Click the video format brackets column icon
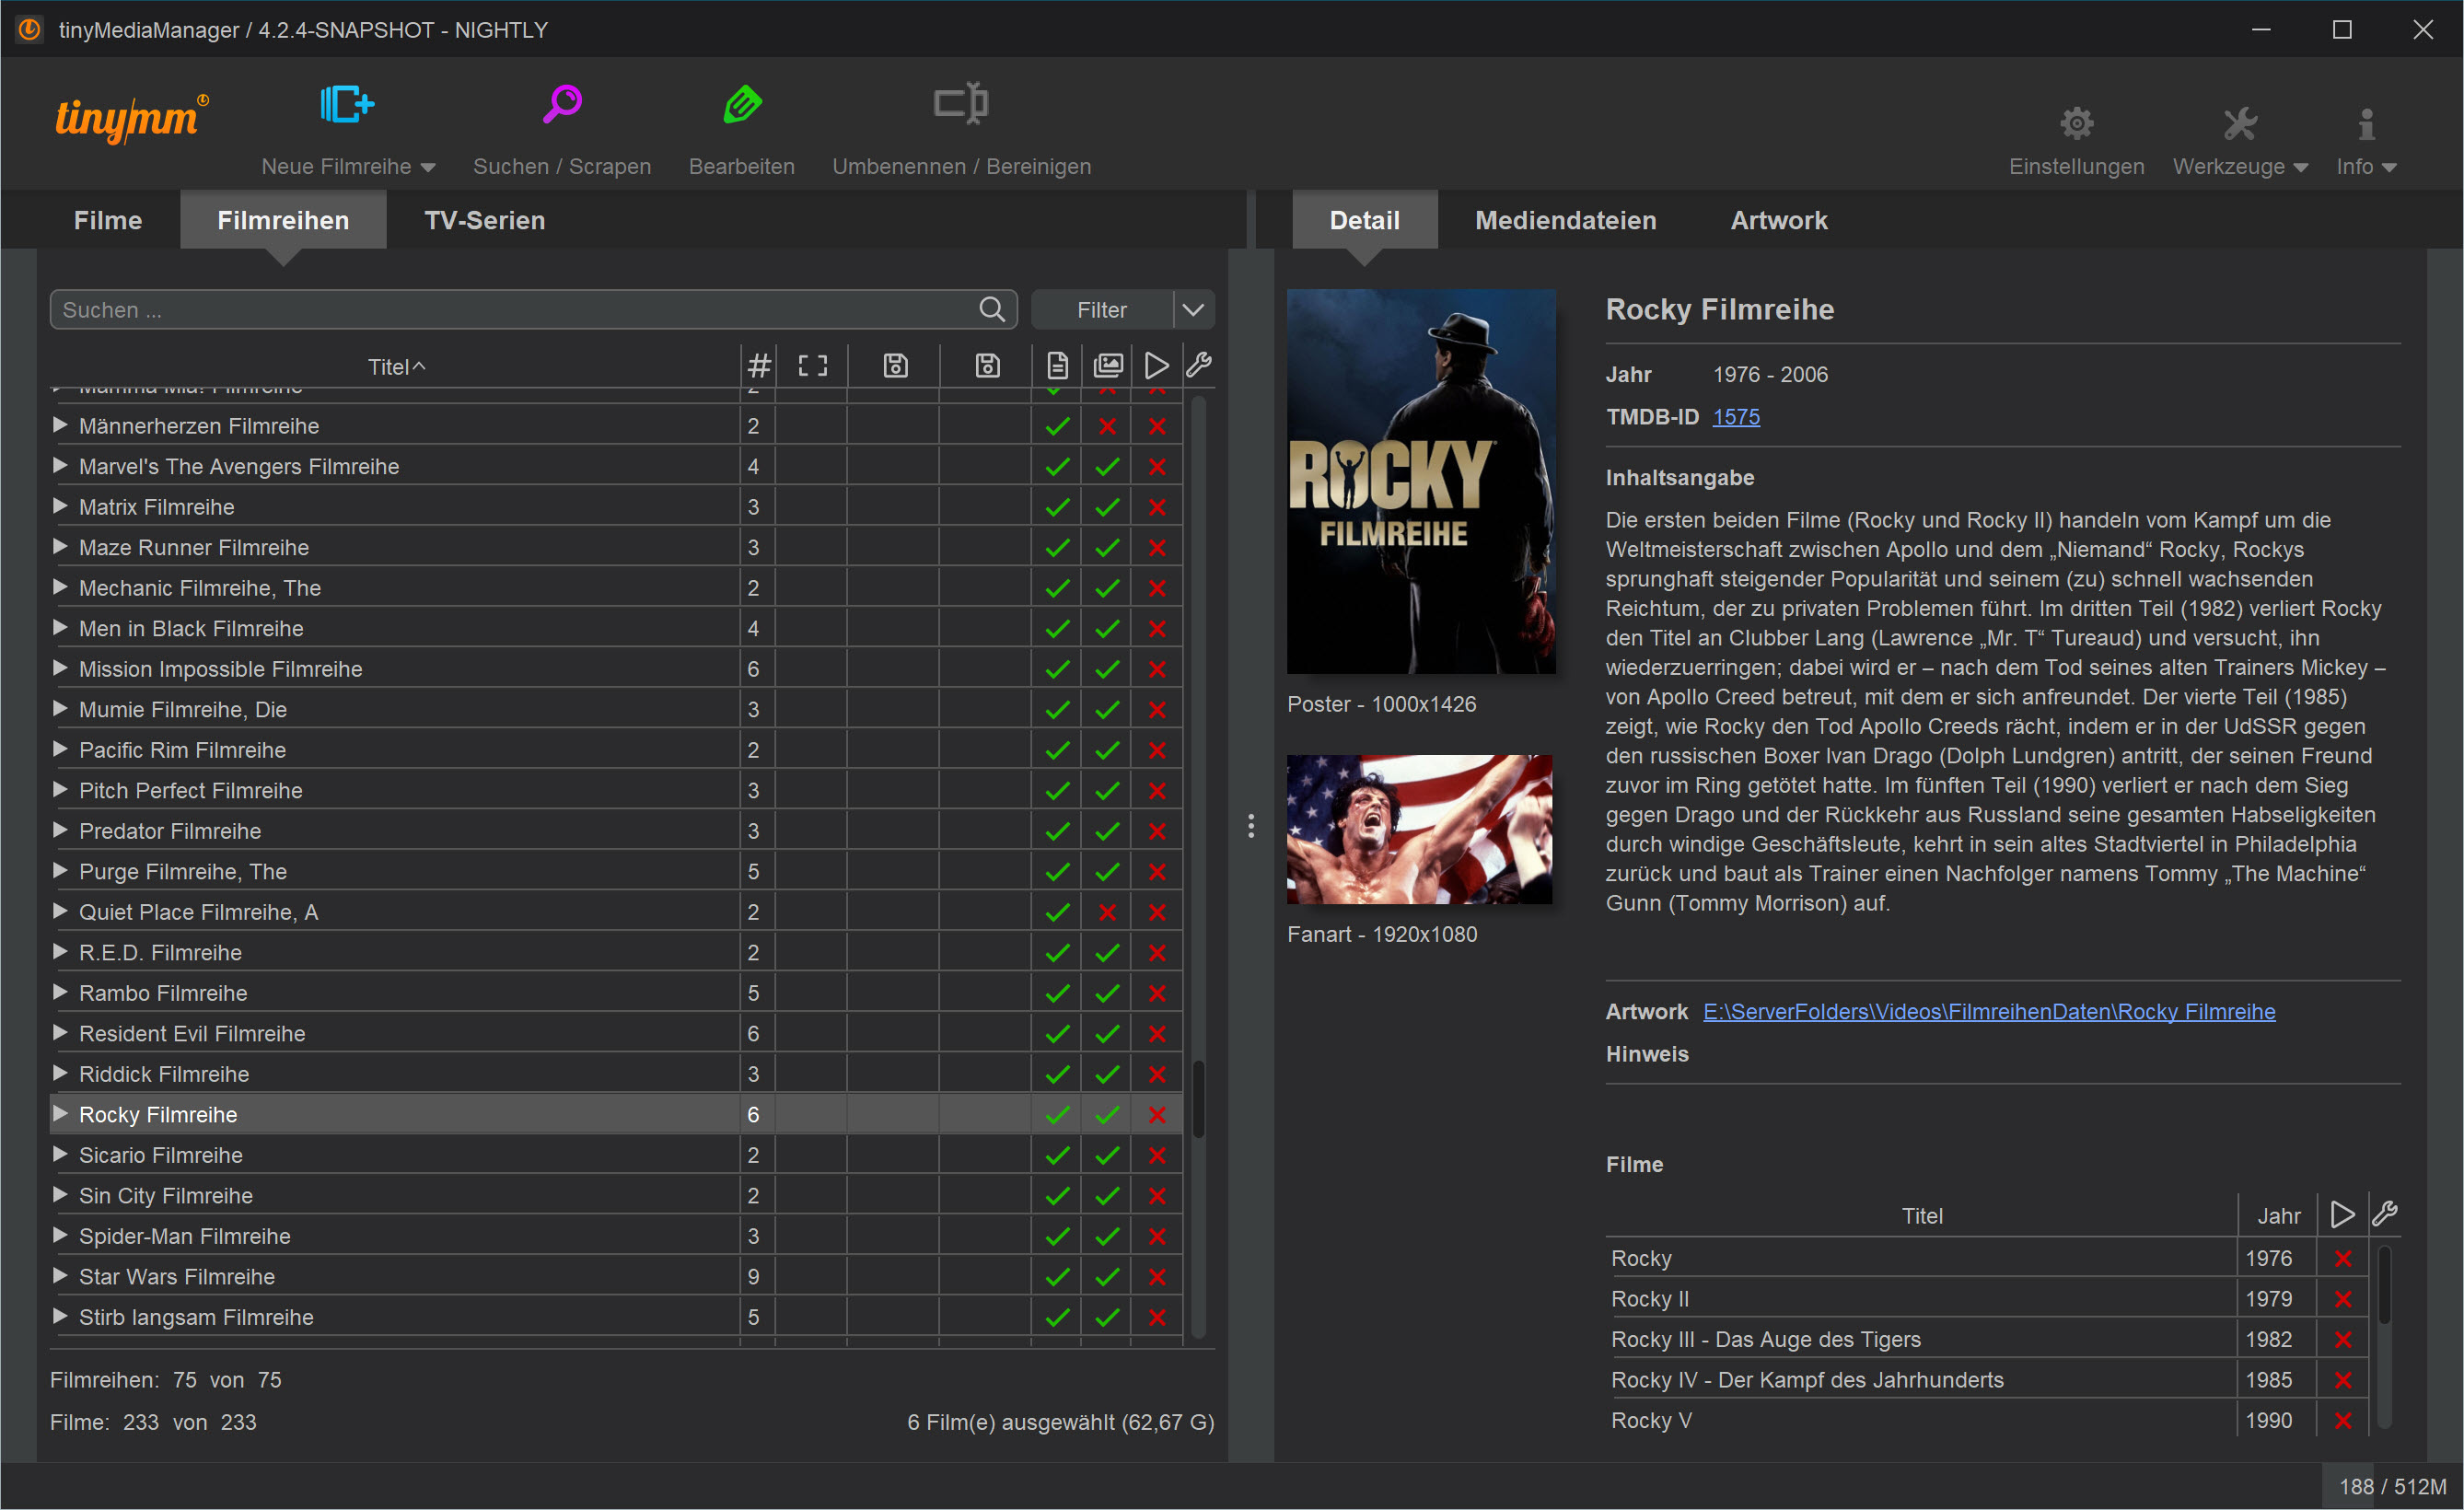 (812, 366)
